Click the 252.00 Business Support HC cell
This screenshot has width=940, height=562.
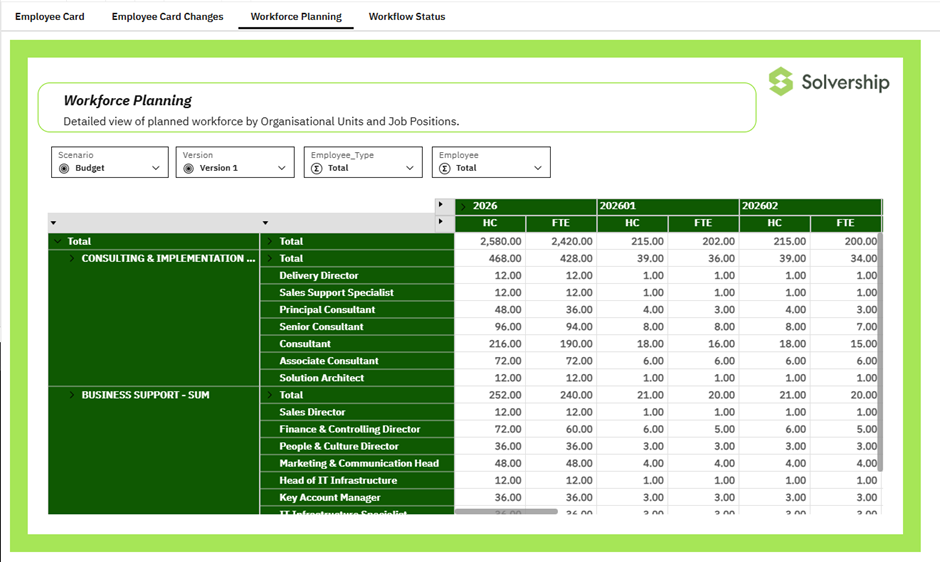[x=490, y=395]
